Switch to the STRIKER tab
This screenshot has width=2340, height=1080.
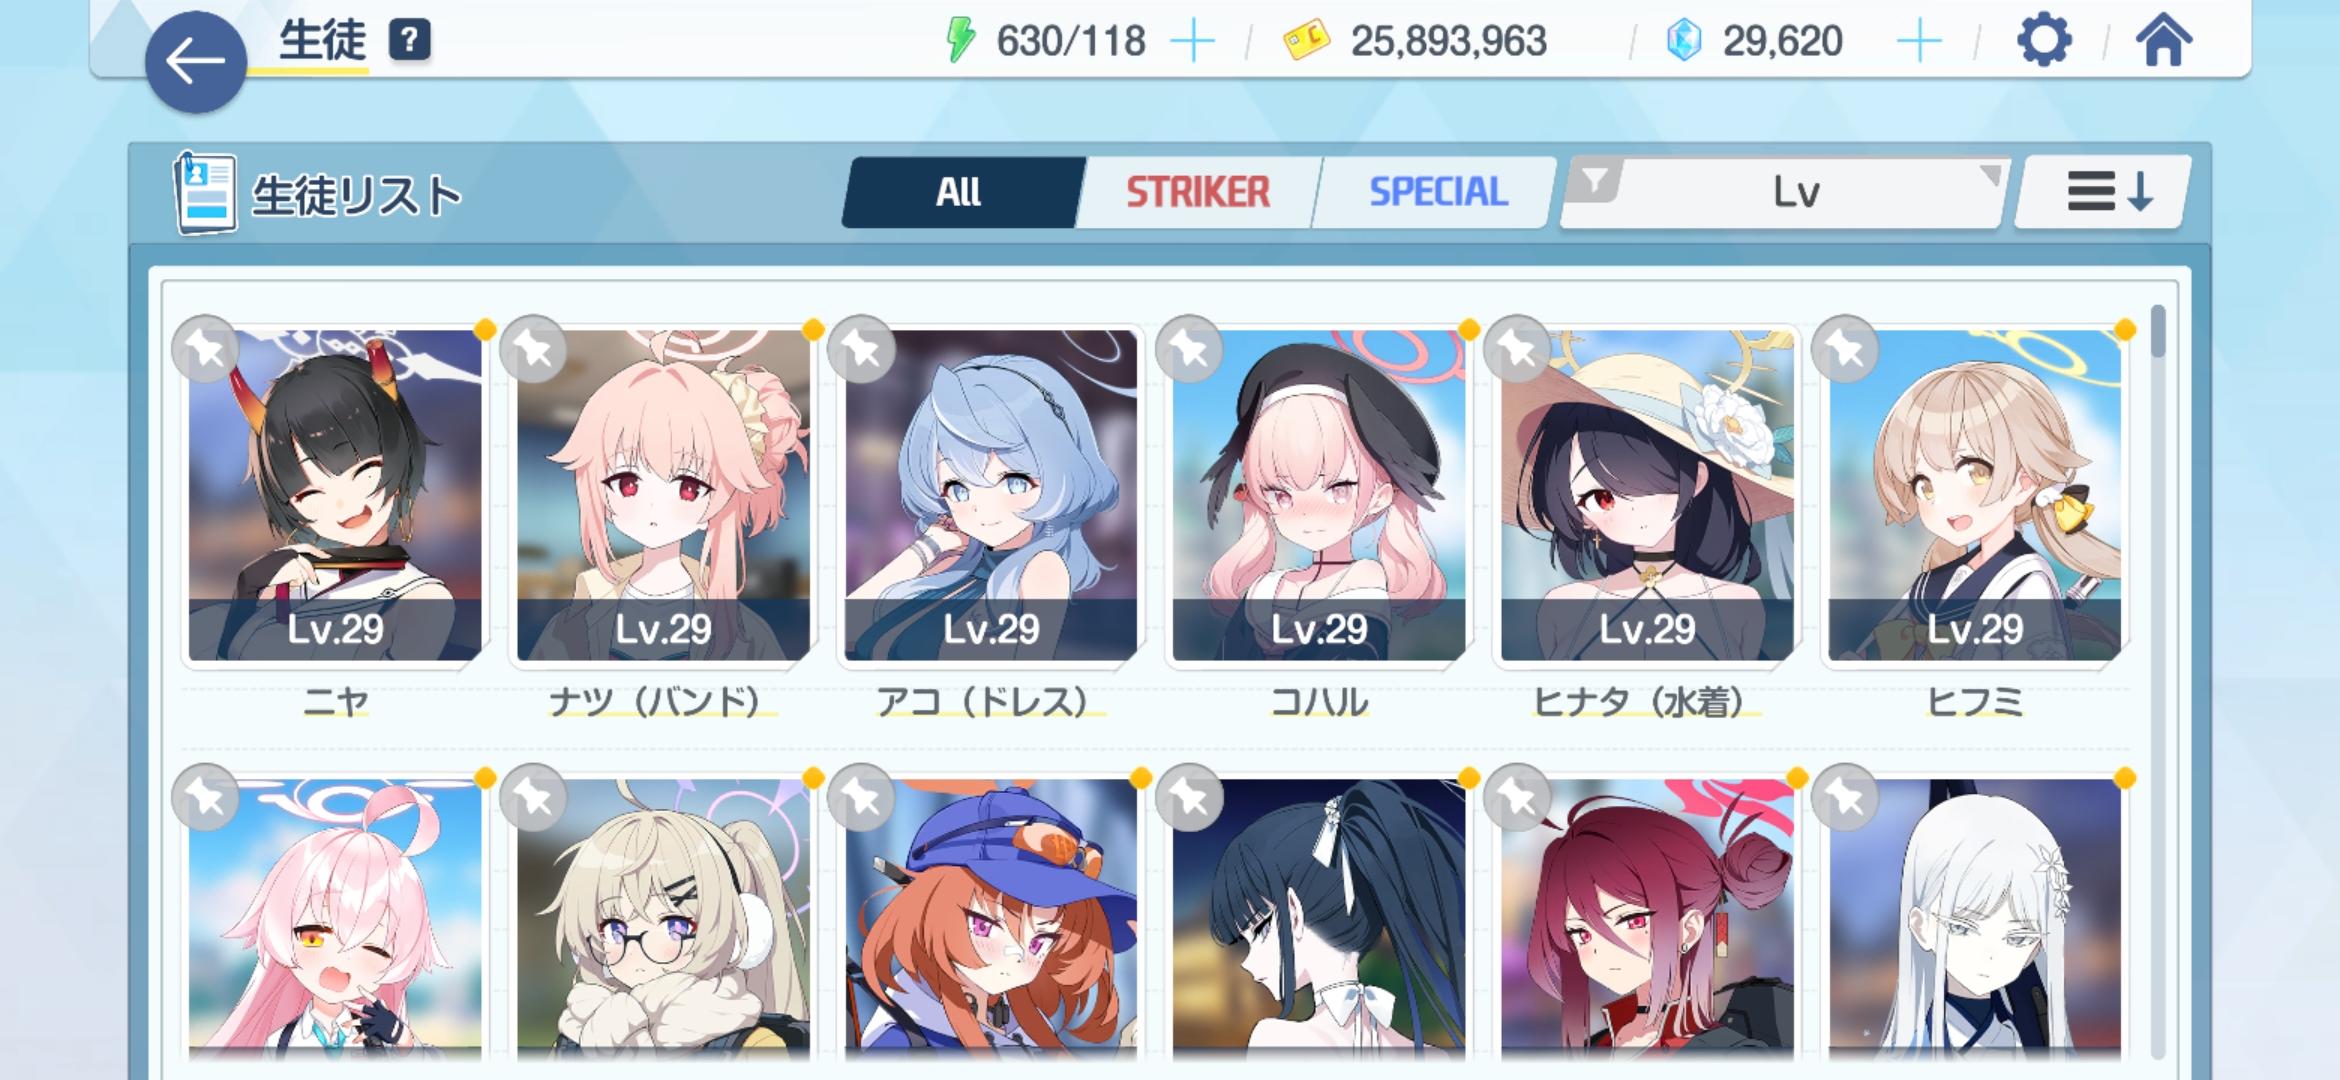(x=1198, y=192)
